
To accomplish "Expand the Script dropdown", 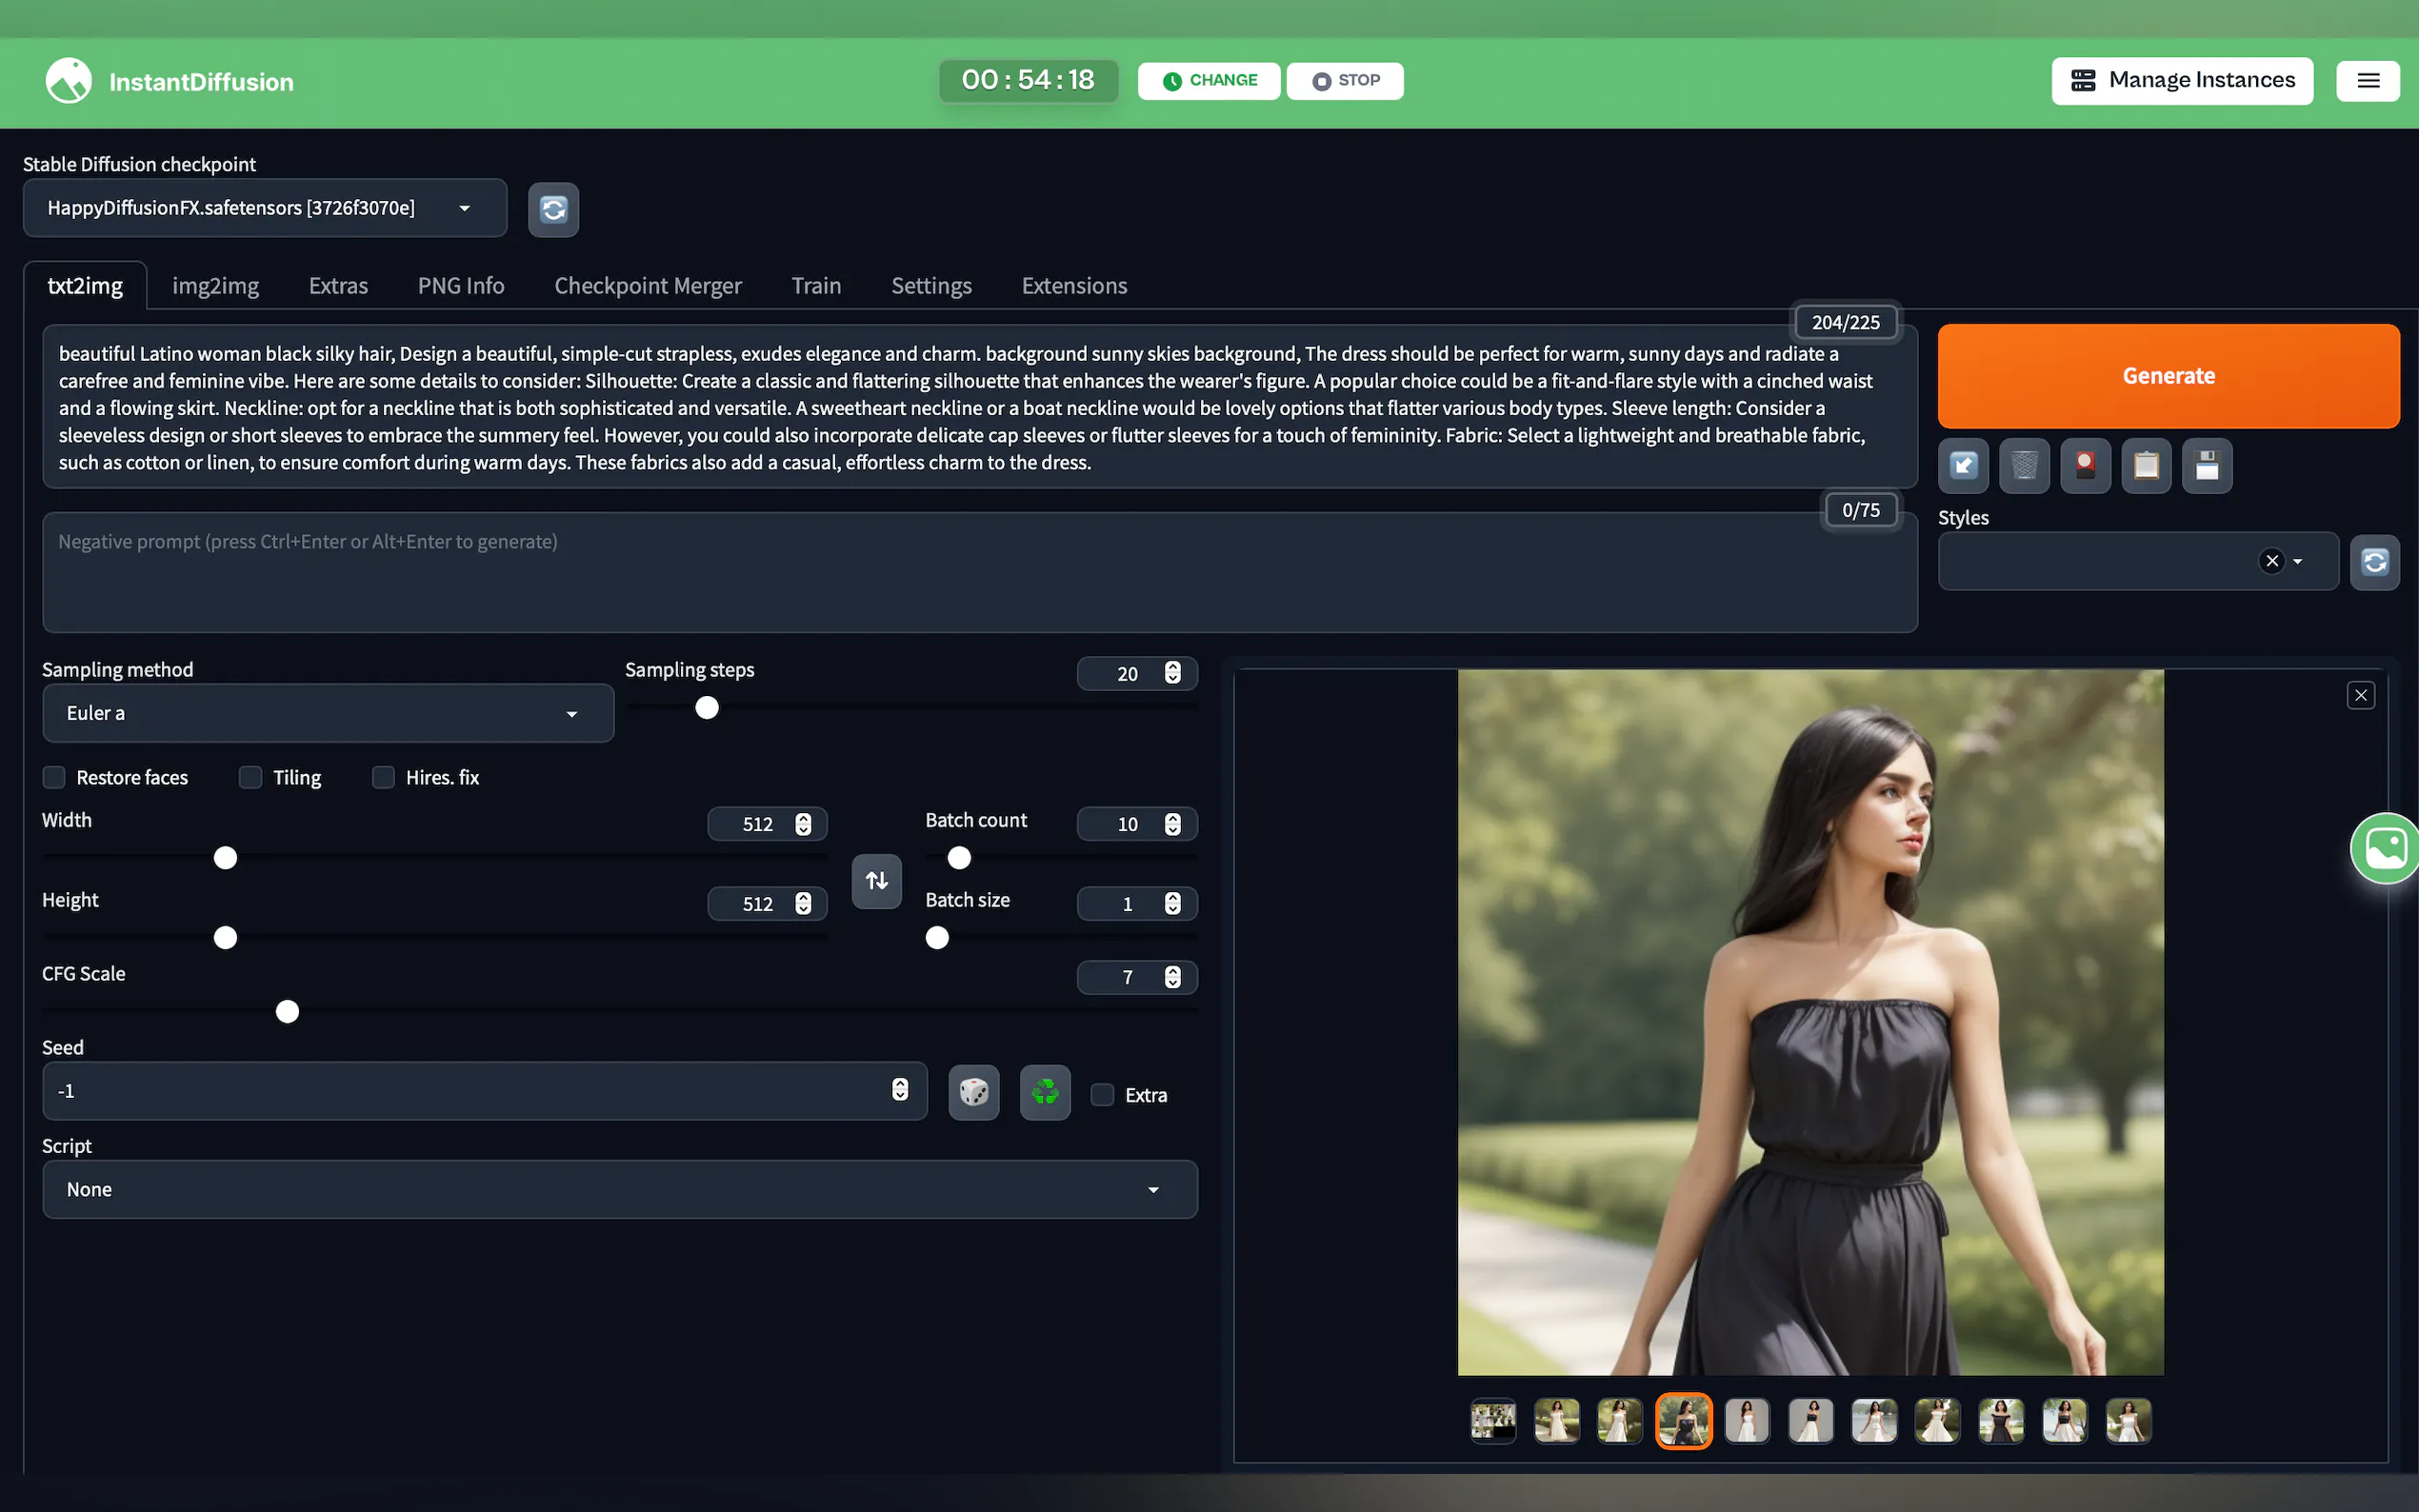I will coord(619,1190).
